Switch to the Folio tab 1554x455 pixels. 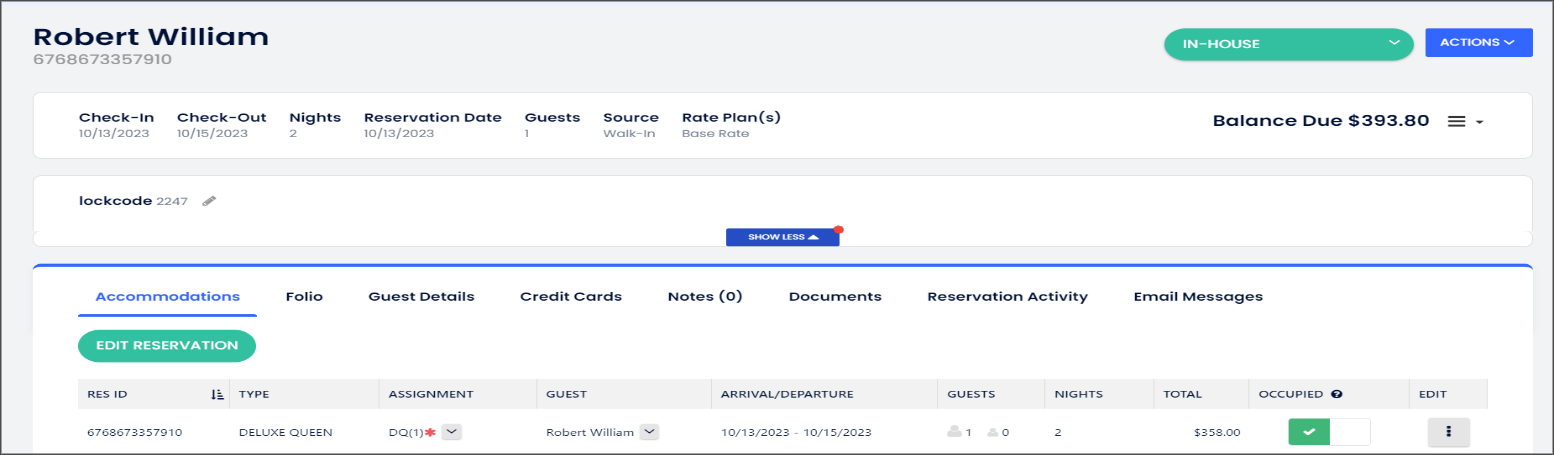coord(304,297)
